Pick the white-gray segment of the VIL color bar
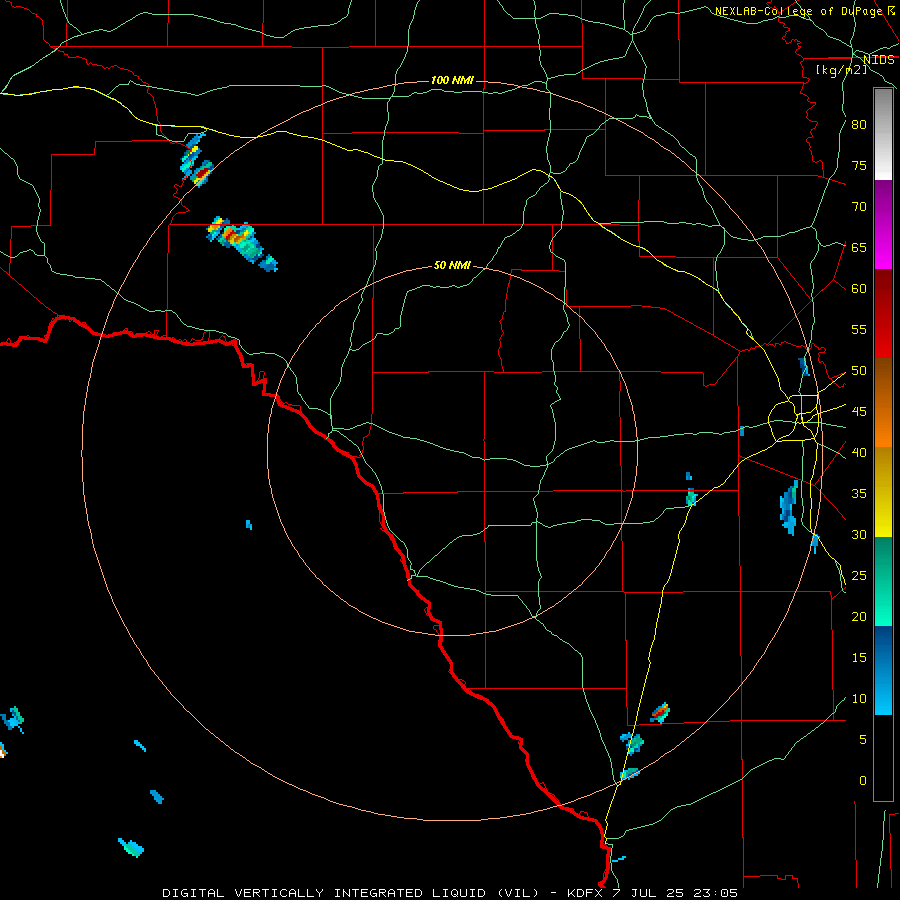This screenshot has height=900, width=900. pos(883,134)
